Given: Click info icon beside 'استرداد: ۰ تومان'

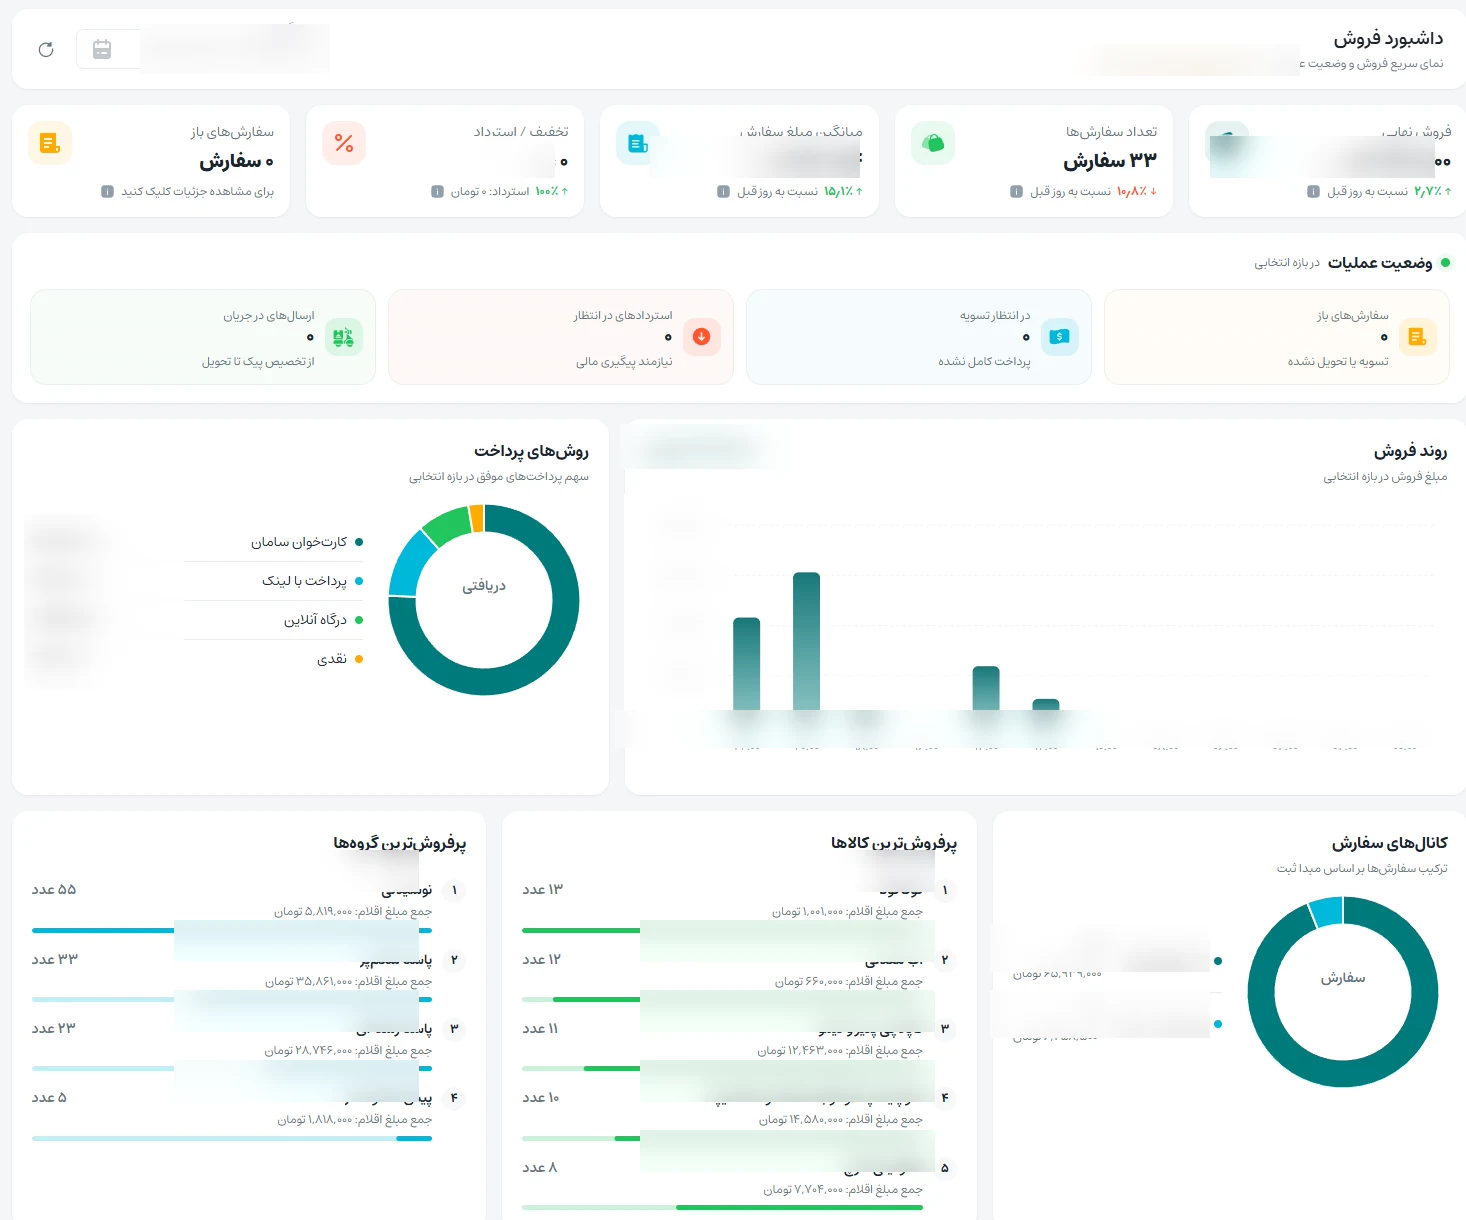Looking at the screenshot, I should tap(437, 191).
